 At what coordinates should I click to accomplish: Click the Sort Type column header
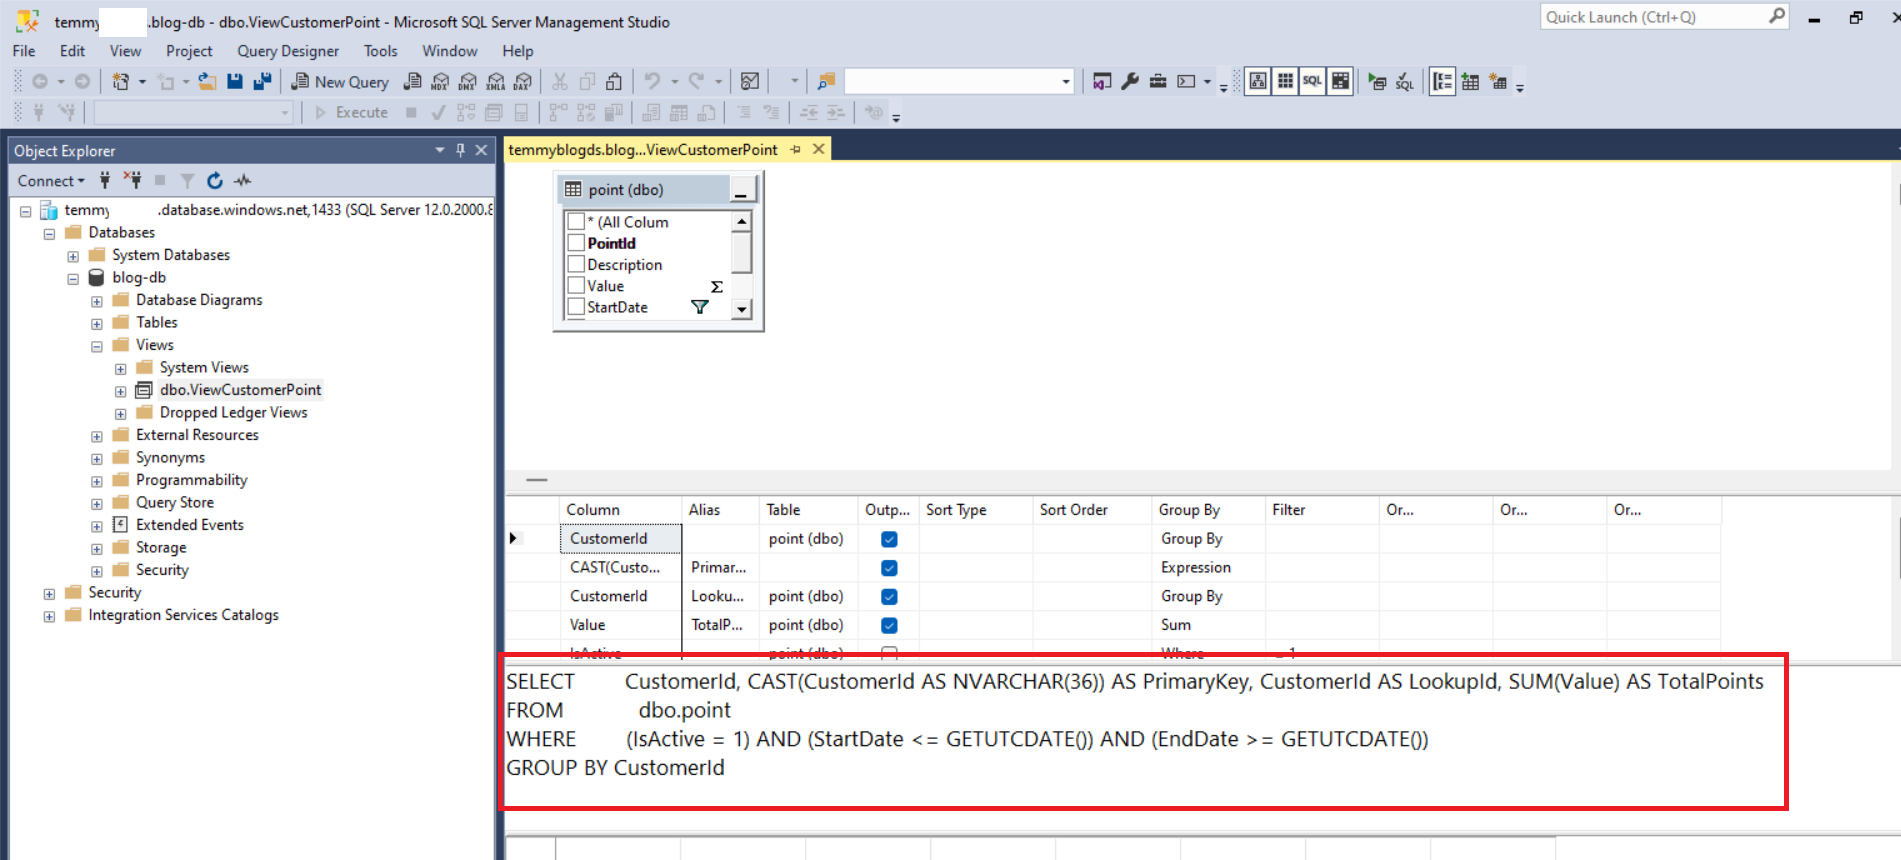click(975, 510)
